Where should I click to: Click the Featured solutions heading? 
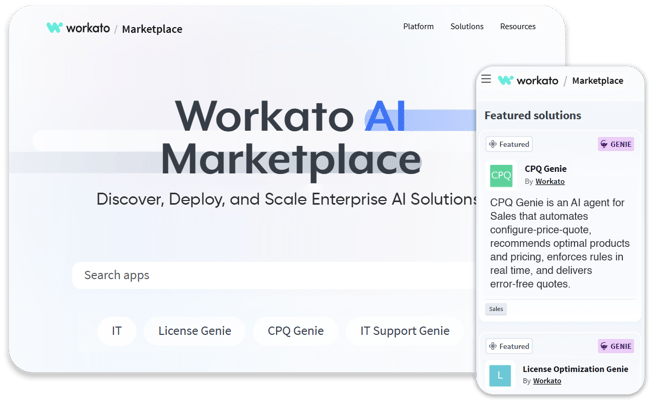pyautogui.click(x=533, y=115)
